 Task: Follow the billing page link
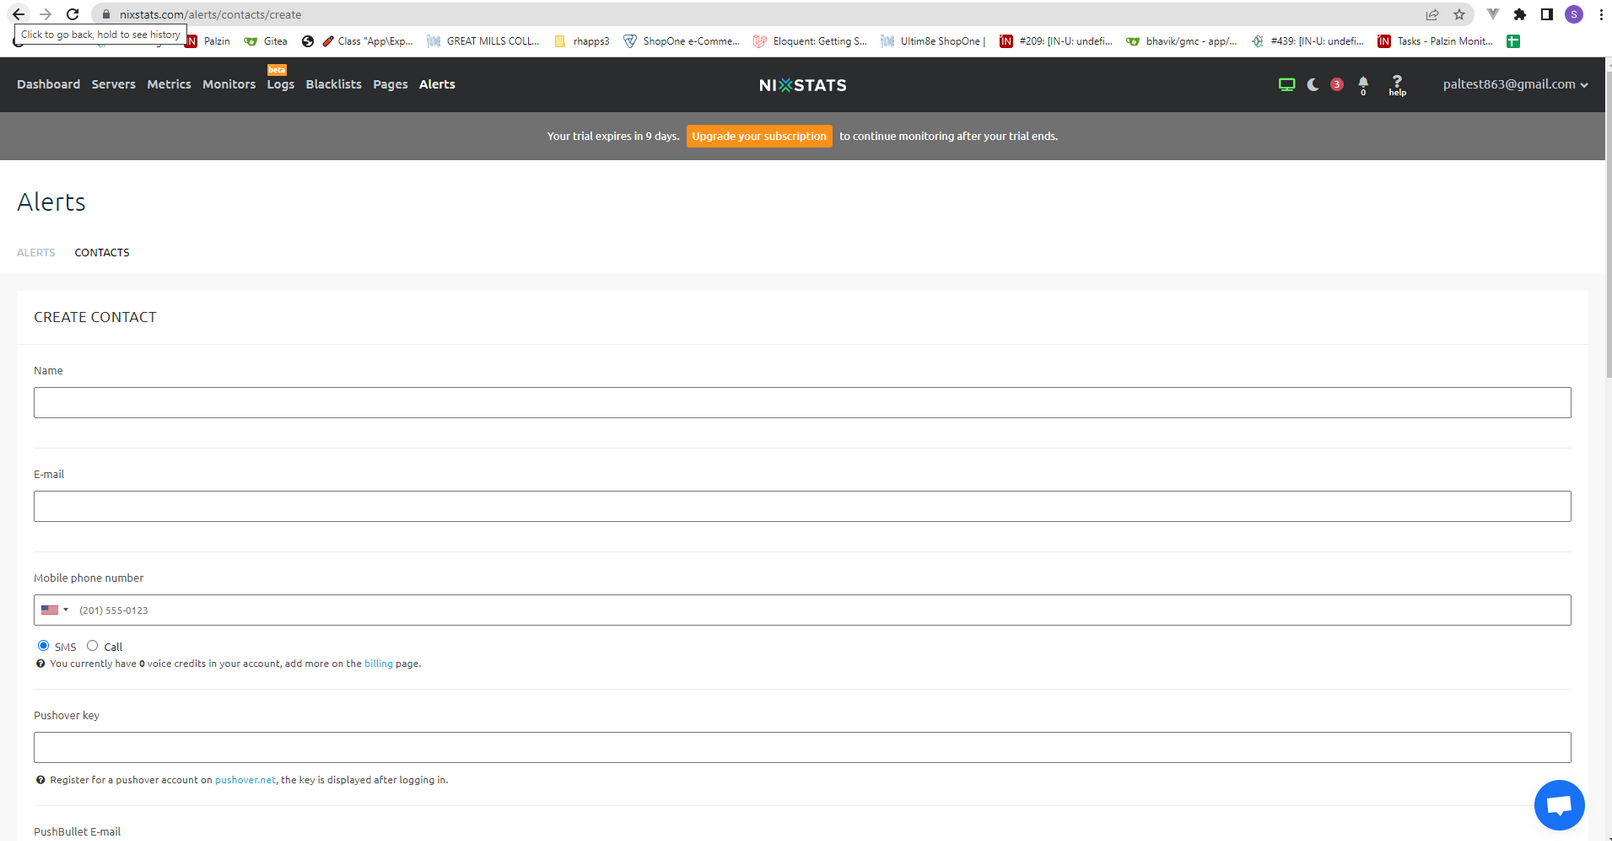[x=378, y=664]
